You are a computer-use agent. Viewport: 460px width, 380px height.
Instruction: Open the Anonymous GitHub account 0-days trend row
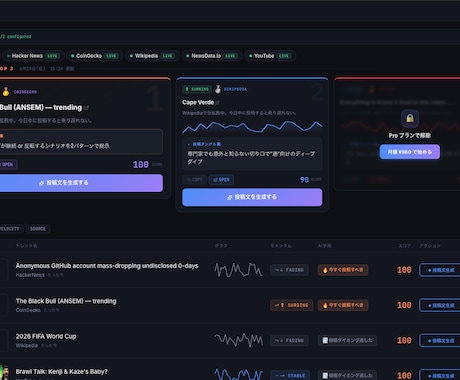pyautogui.click(x=107, y=266)
